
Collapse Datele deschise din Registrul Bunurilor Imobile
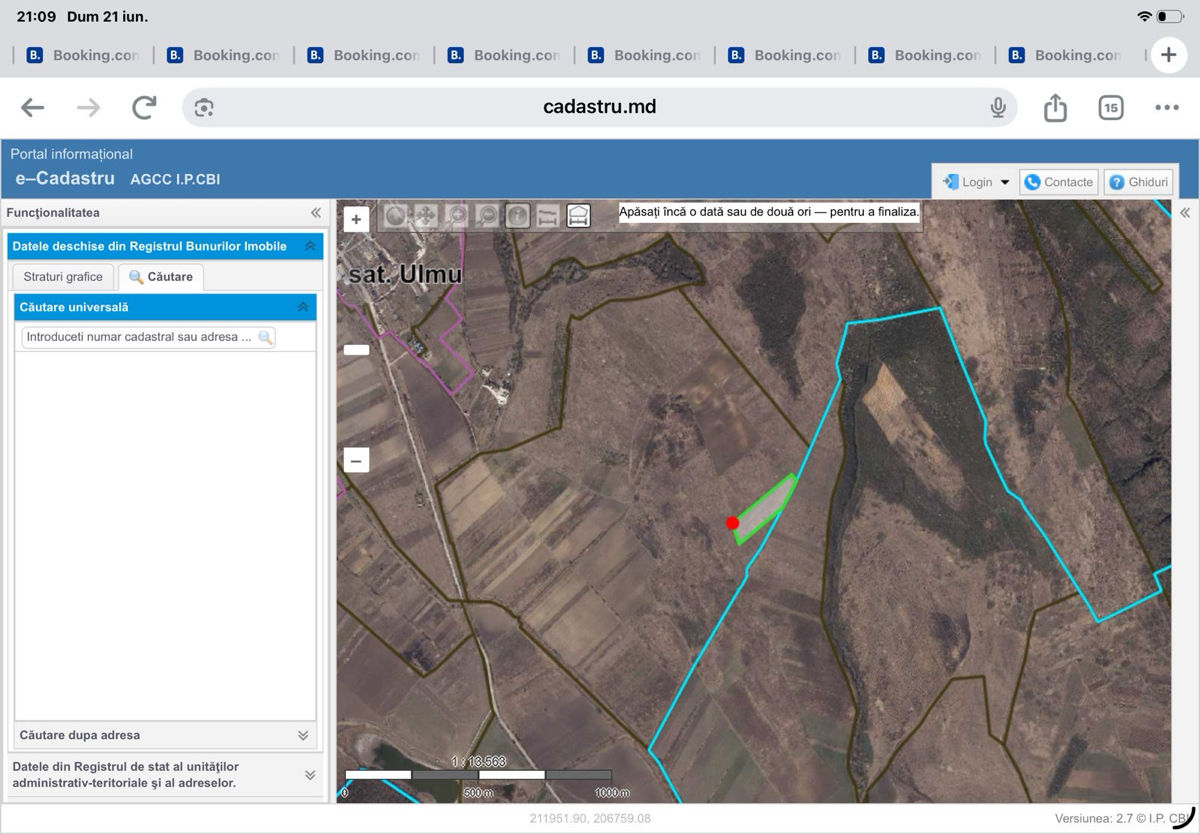310,246
